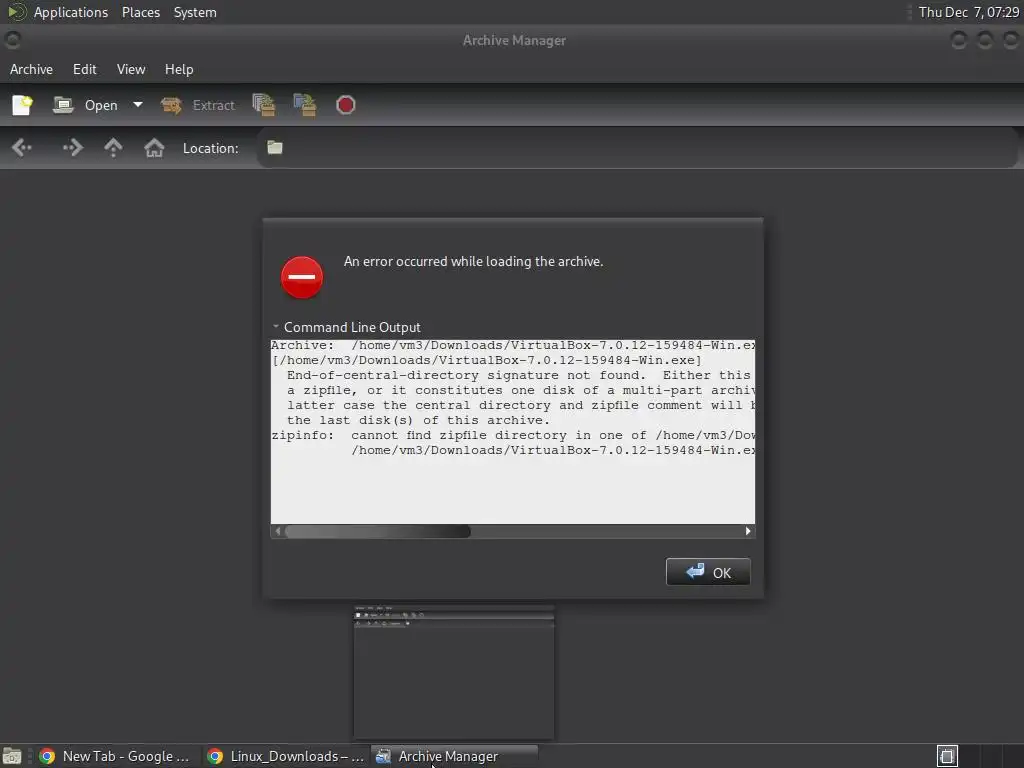This screenshot has height=768, width=1024.
Task: Go to home location icon
Action: tap(154, 148)
